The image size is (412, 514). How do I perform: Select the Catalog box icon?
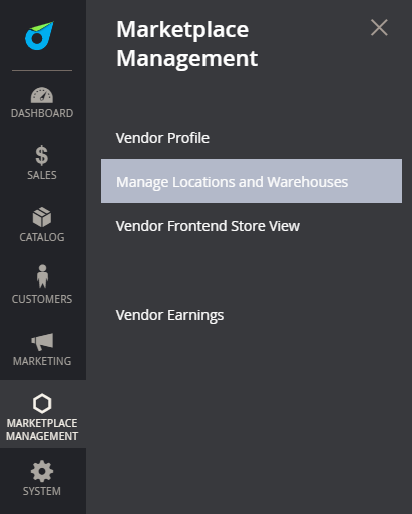[x=42, y=217]
